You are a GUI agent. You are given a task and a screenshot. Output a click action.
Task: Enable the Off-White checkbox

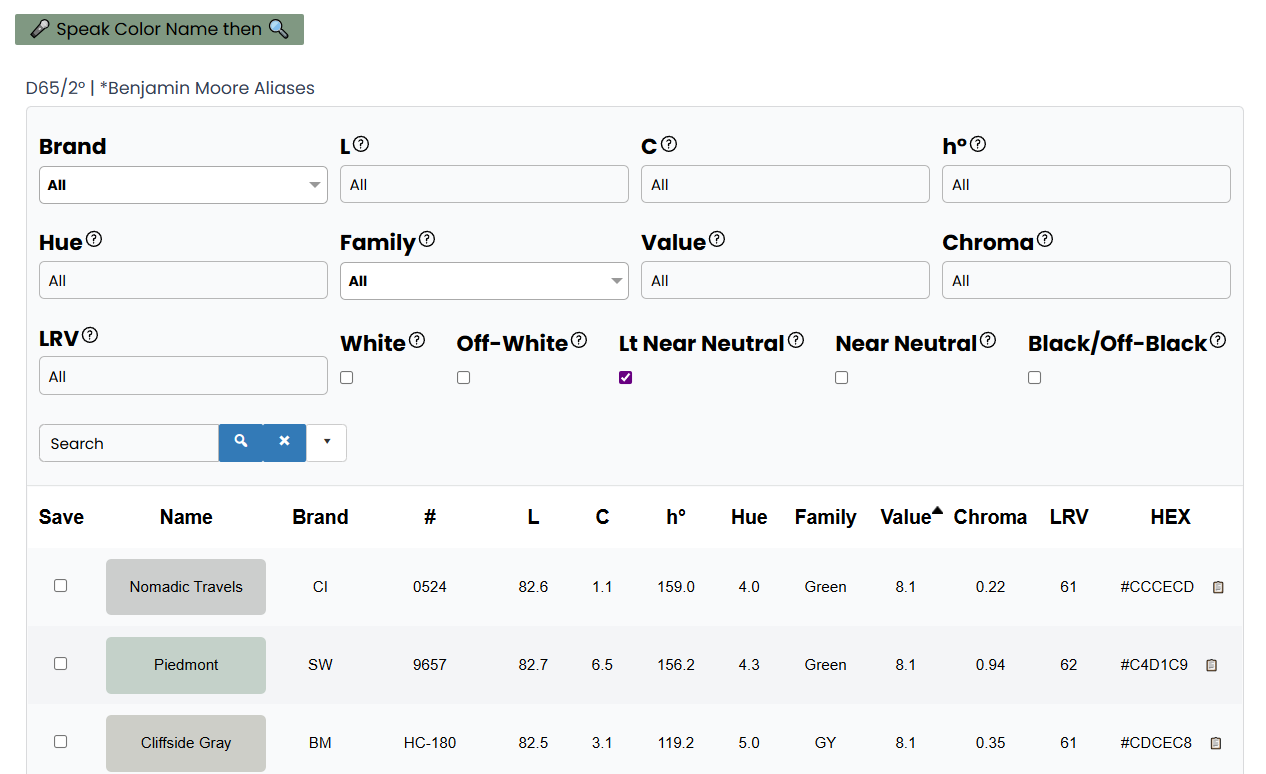click(x=464, y=378)
